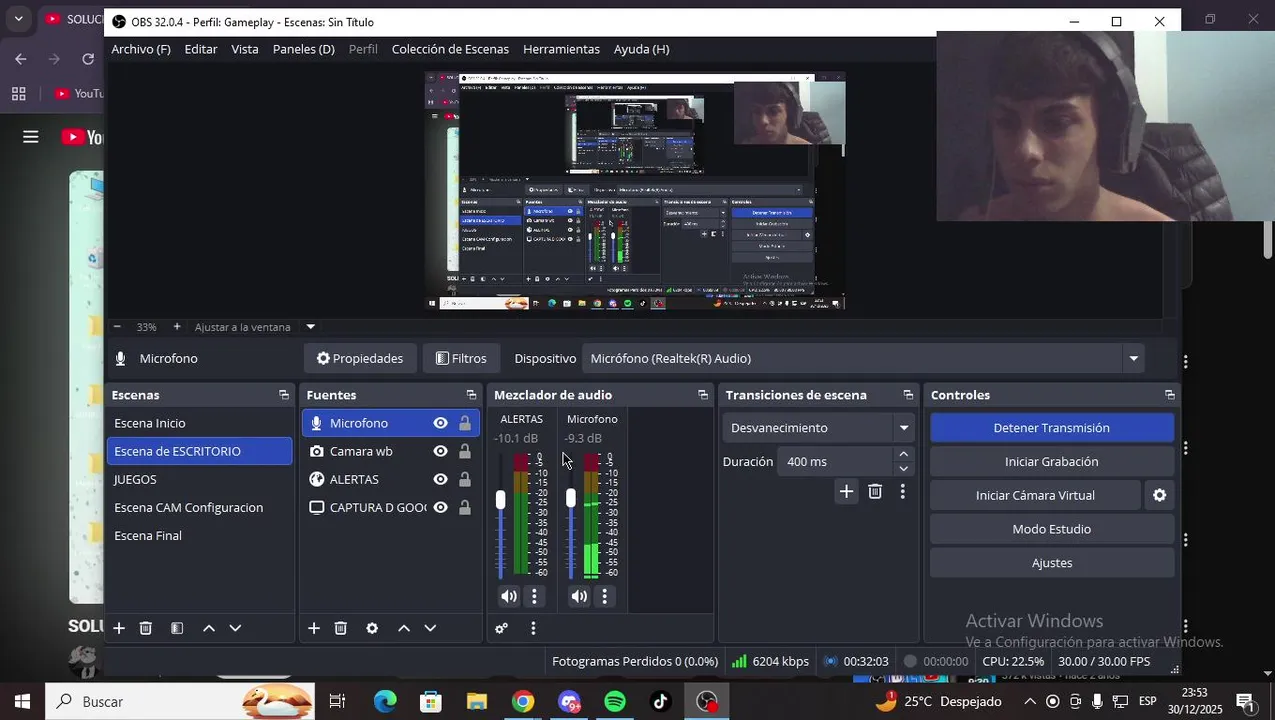
Task: Open scene filters icon in Escenas toolbar
Action: (177, 628)
